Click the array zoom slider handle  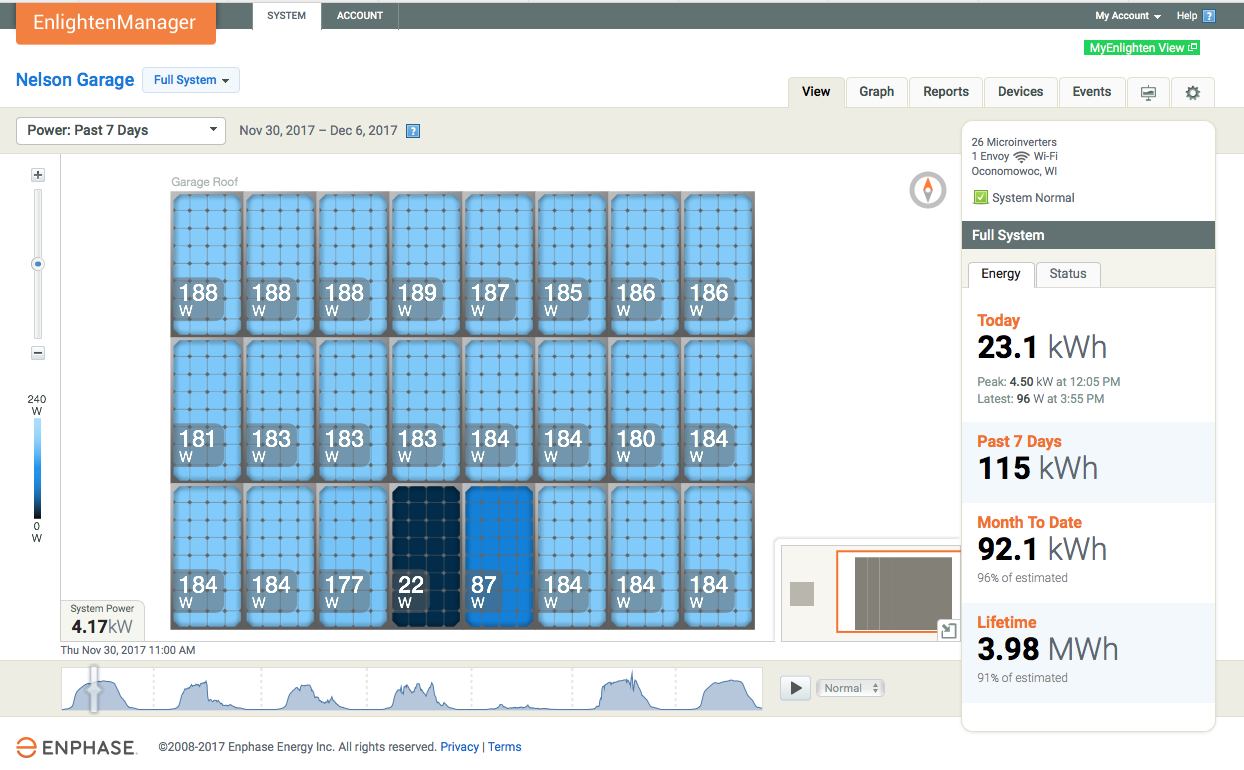click(38, 264)
